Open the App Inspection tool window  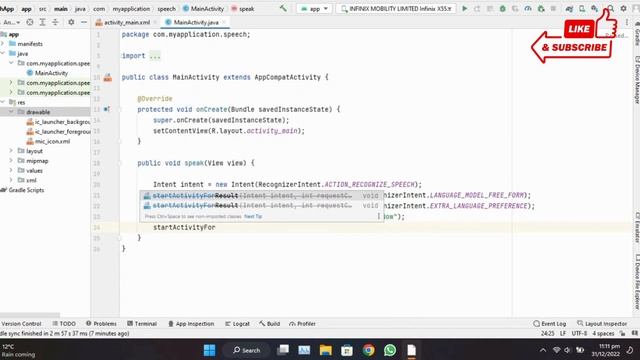[x=191, y=324]
